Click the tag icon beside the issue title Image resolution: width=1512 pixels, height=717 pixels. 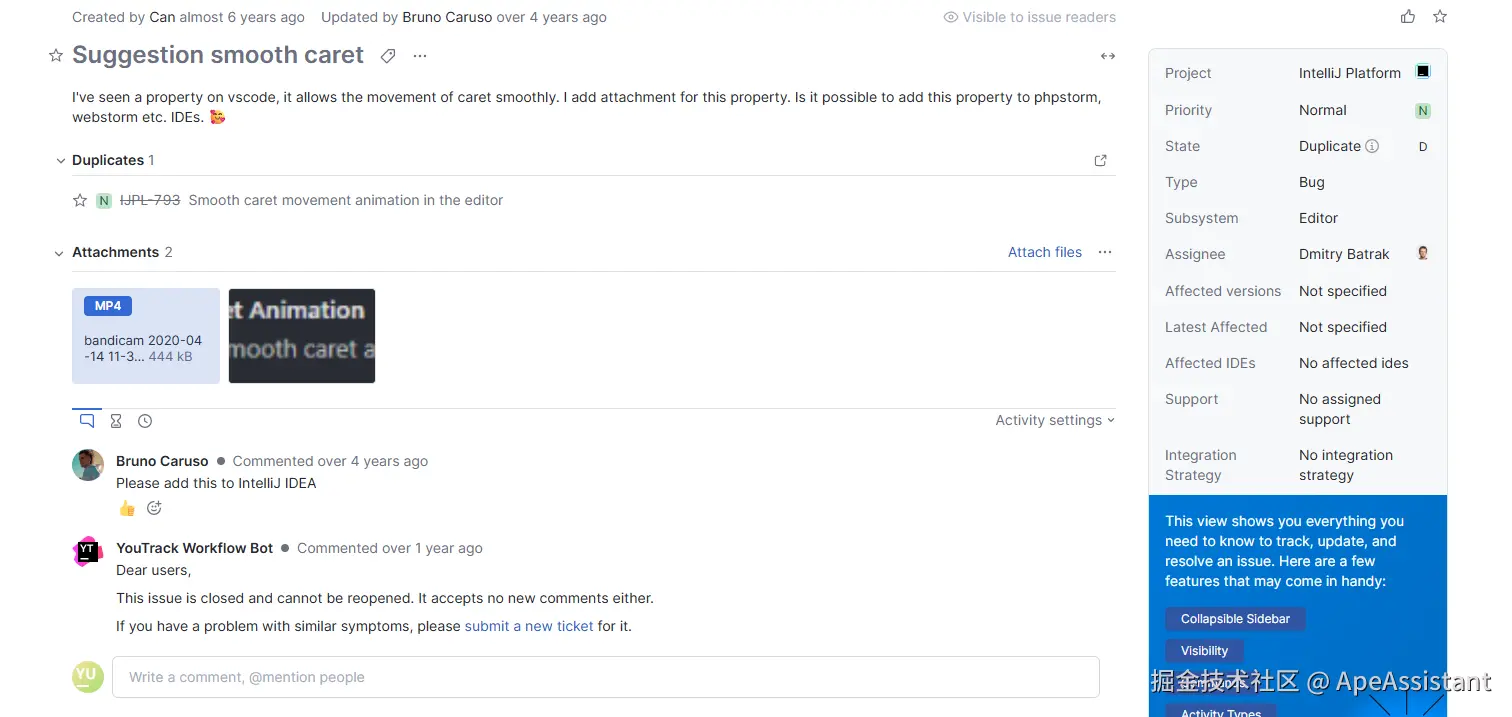click(x=388, y=56)
